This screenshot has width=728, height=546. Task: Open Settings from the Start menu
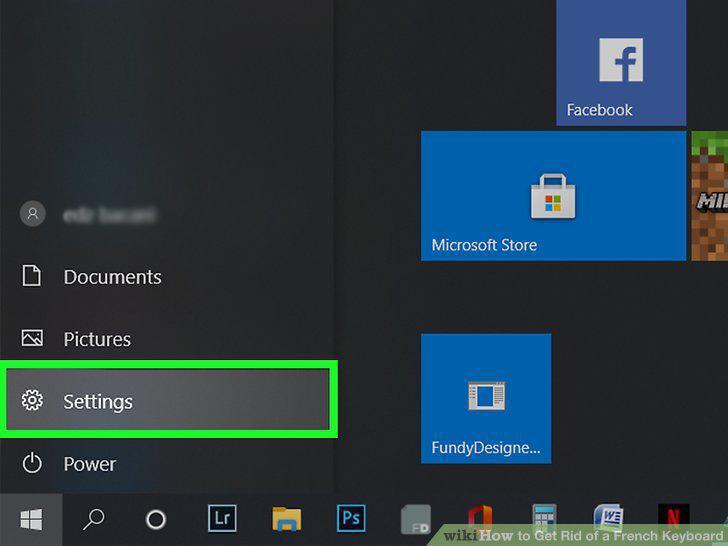click(168, 400)
